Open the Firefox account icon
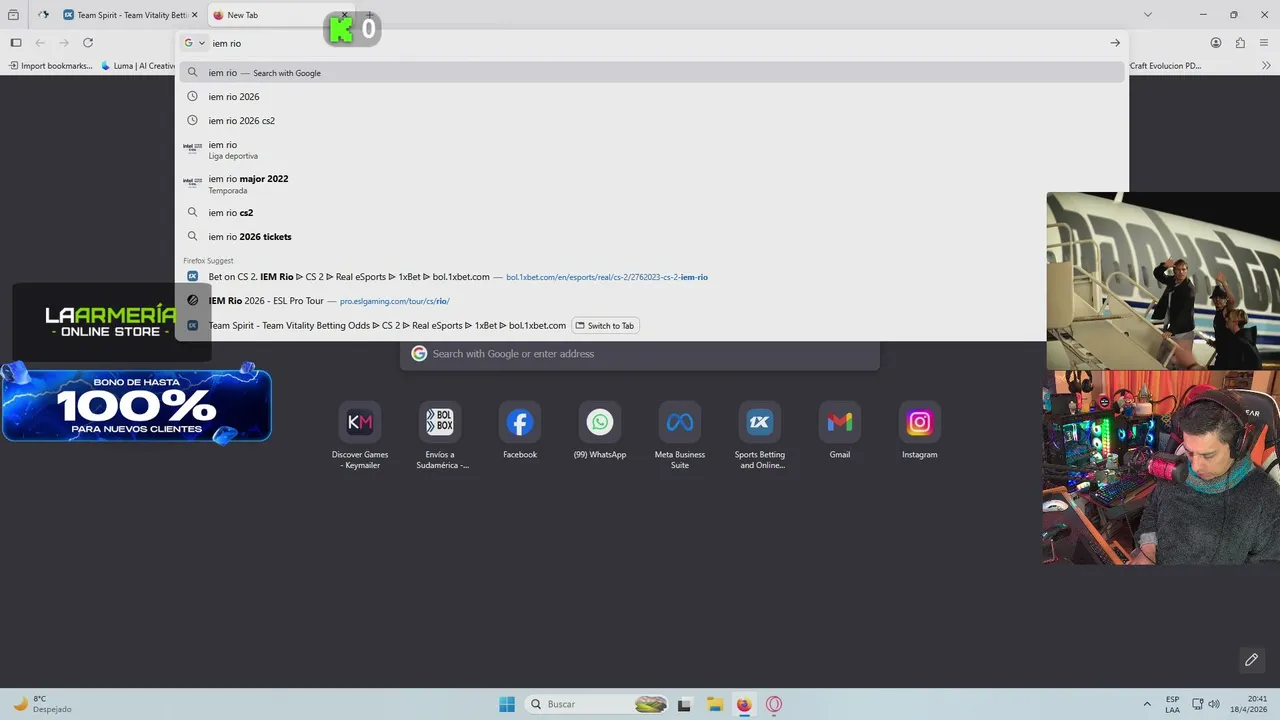Viewport: 1280px width, 720px height. coord(1216,43)
